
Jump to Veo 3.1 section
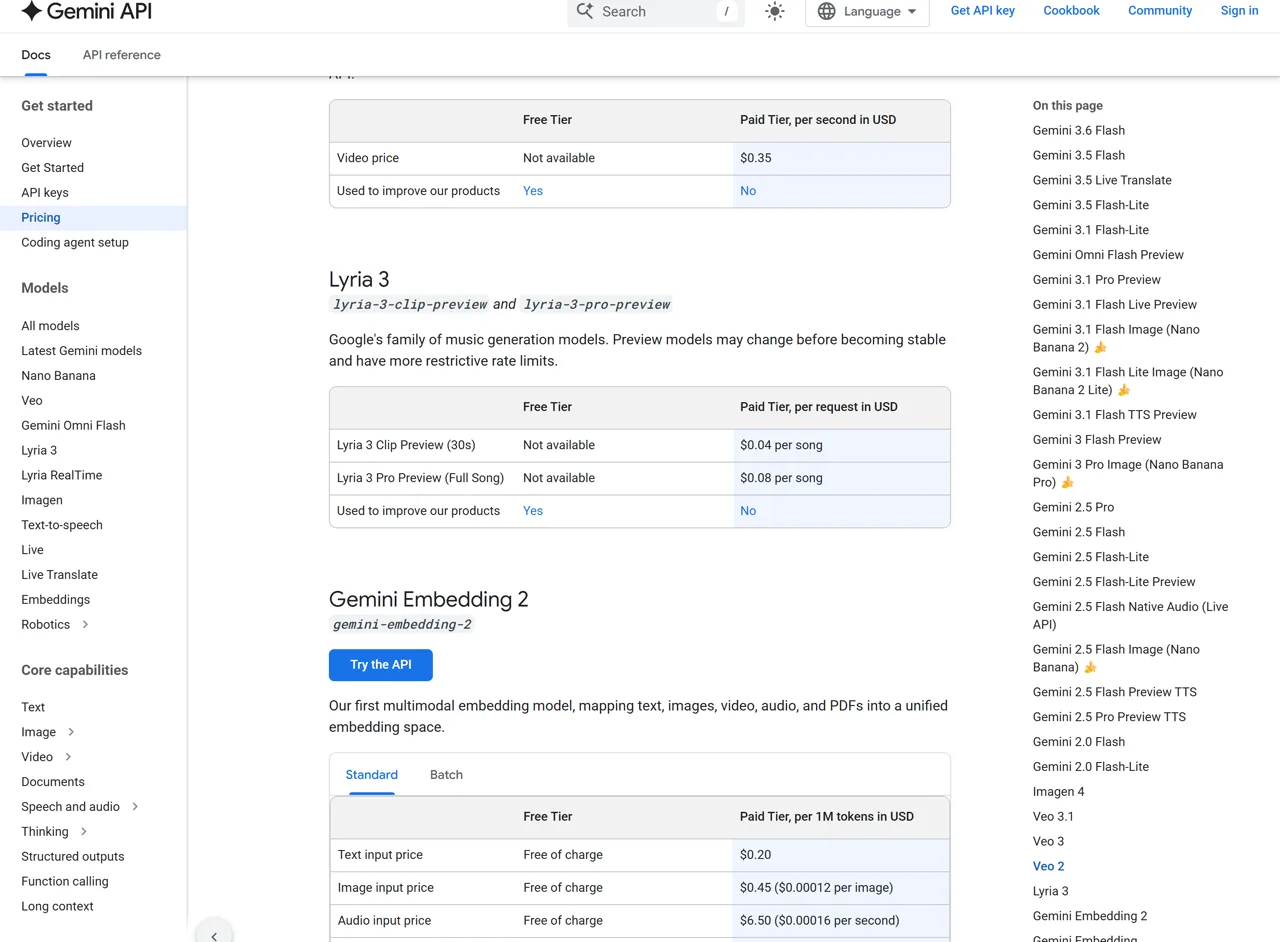[1053, 817]
